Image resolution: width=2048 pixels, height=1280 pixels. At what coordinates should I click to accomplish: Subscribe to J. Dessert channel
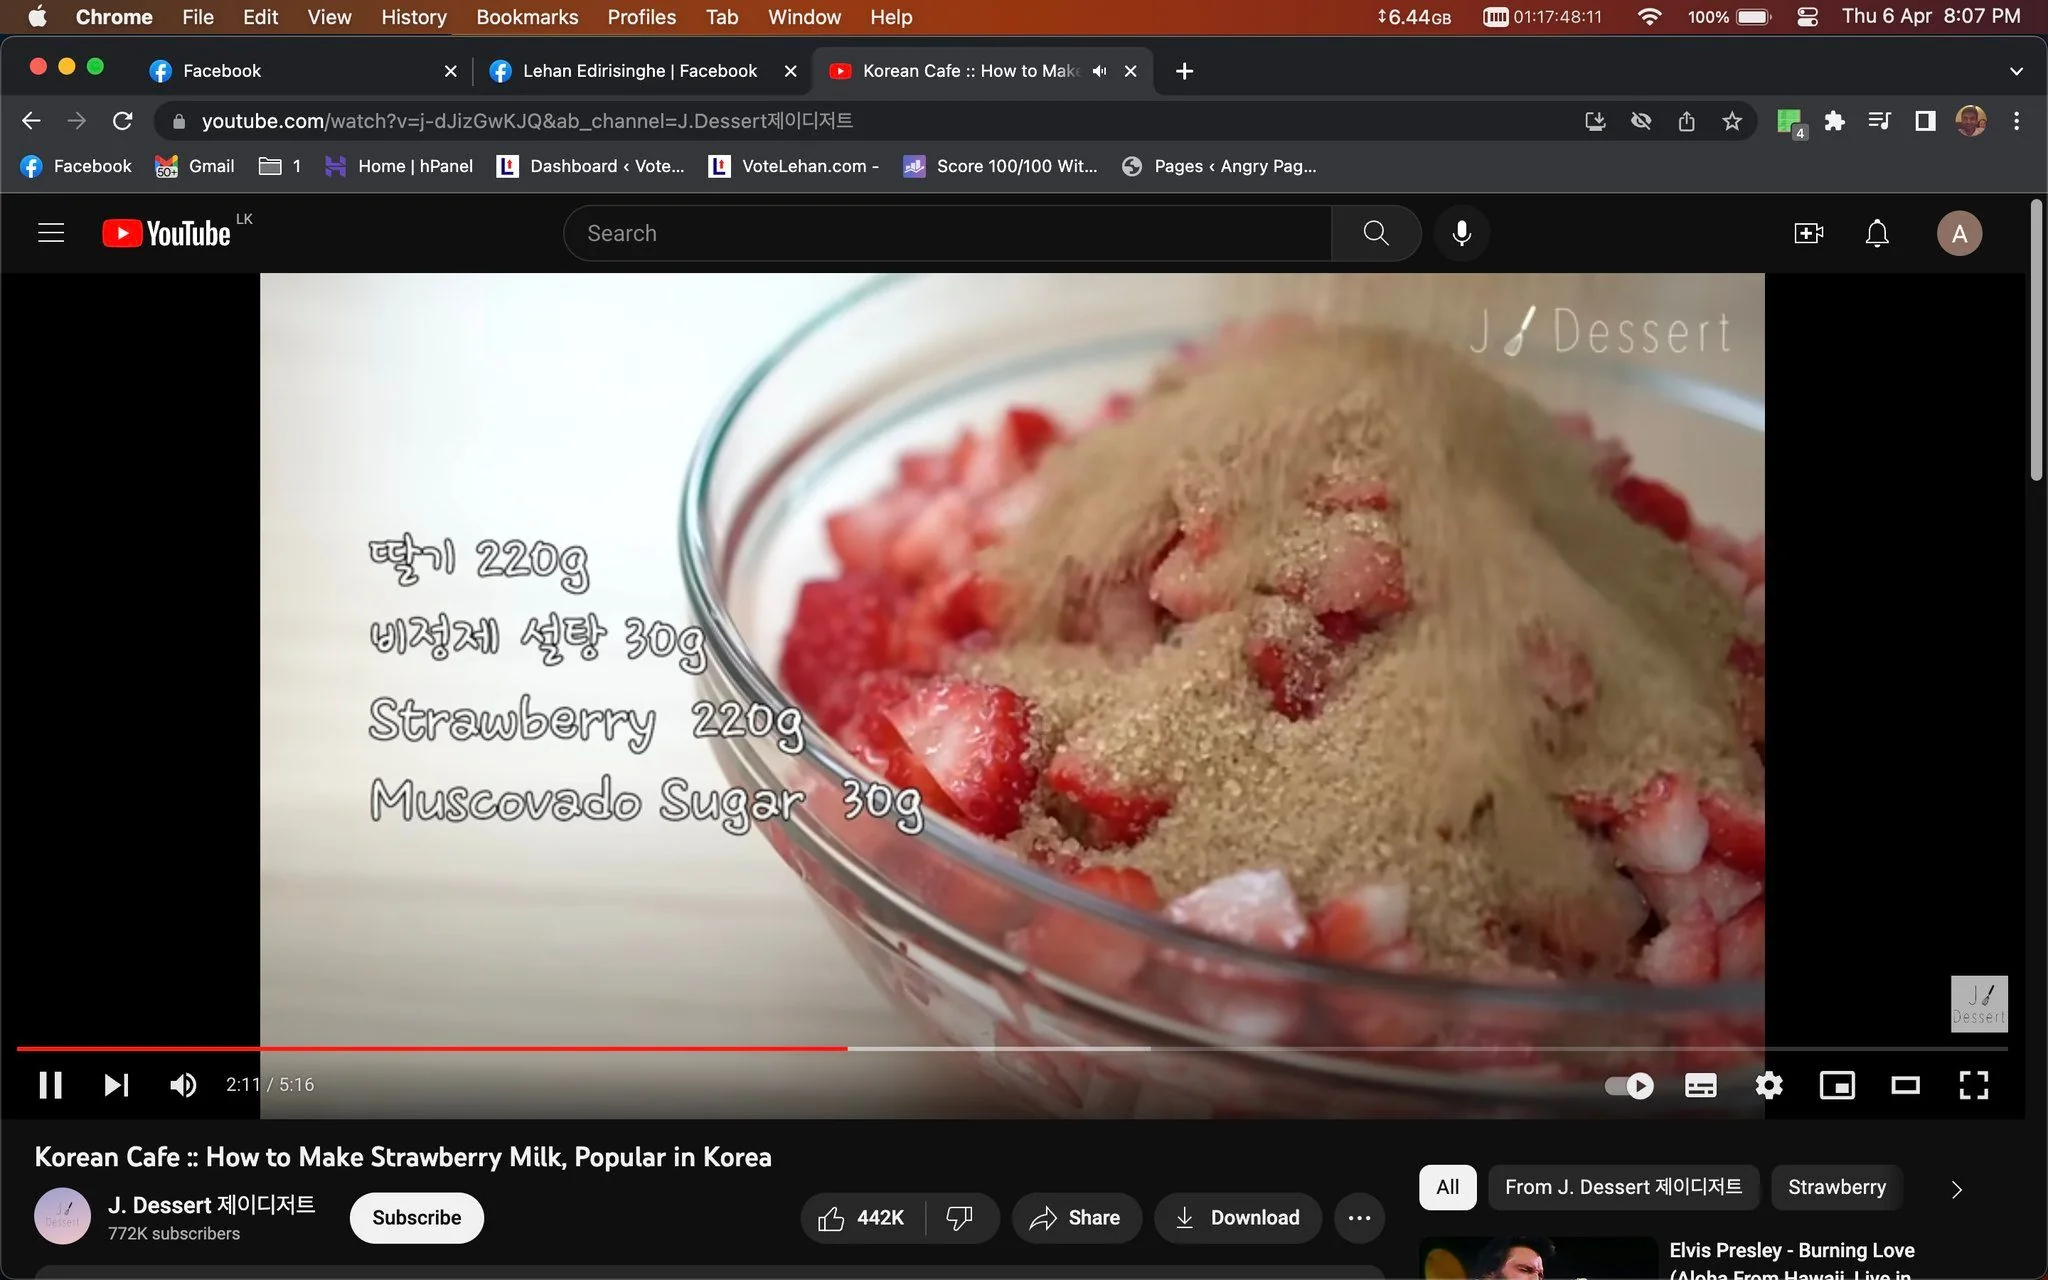coord(416,1217)
